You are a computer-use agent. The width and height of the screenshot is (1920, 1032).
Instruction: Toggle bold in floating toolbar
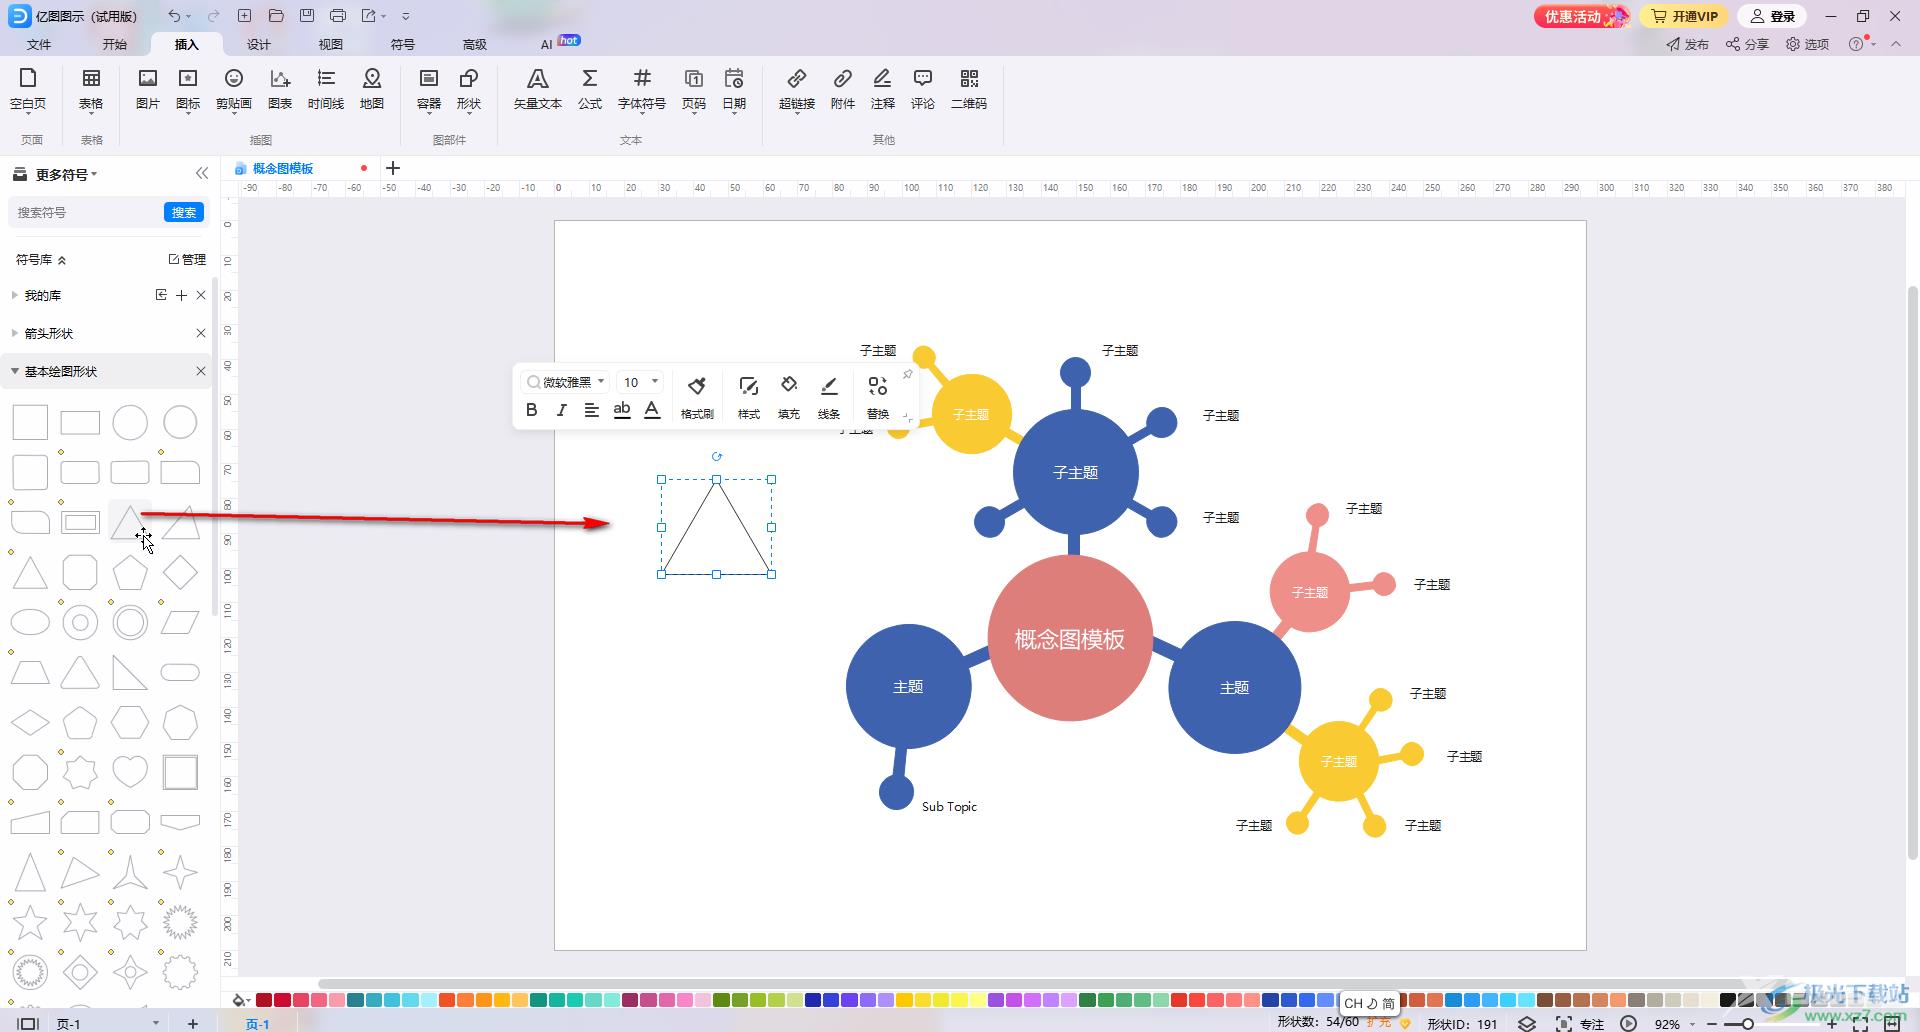coord(532,410)
